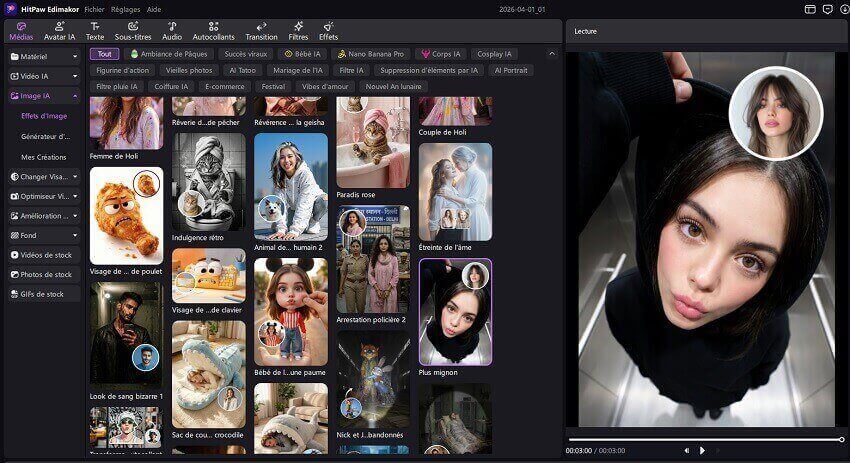
Task: Expand the Vidéo IA section
Action: coord(43,76)
